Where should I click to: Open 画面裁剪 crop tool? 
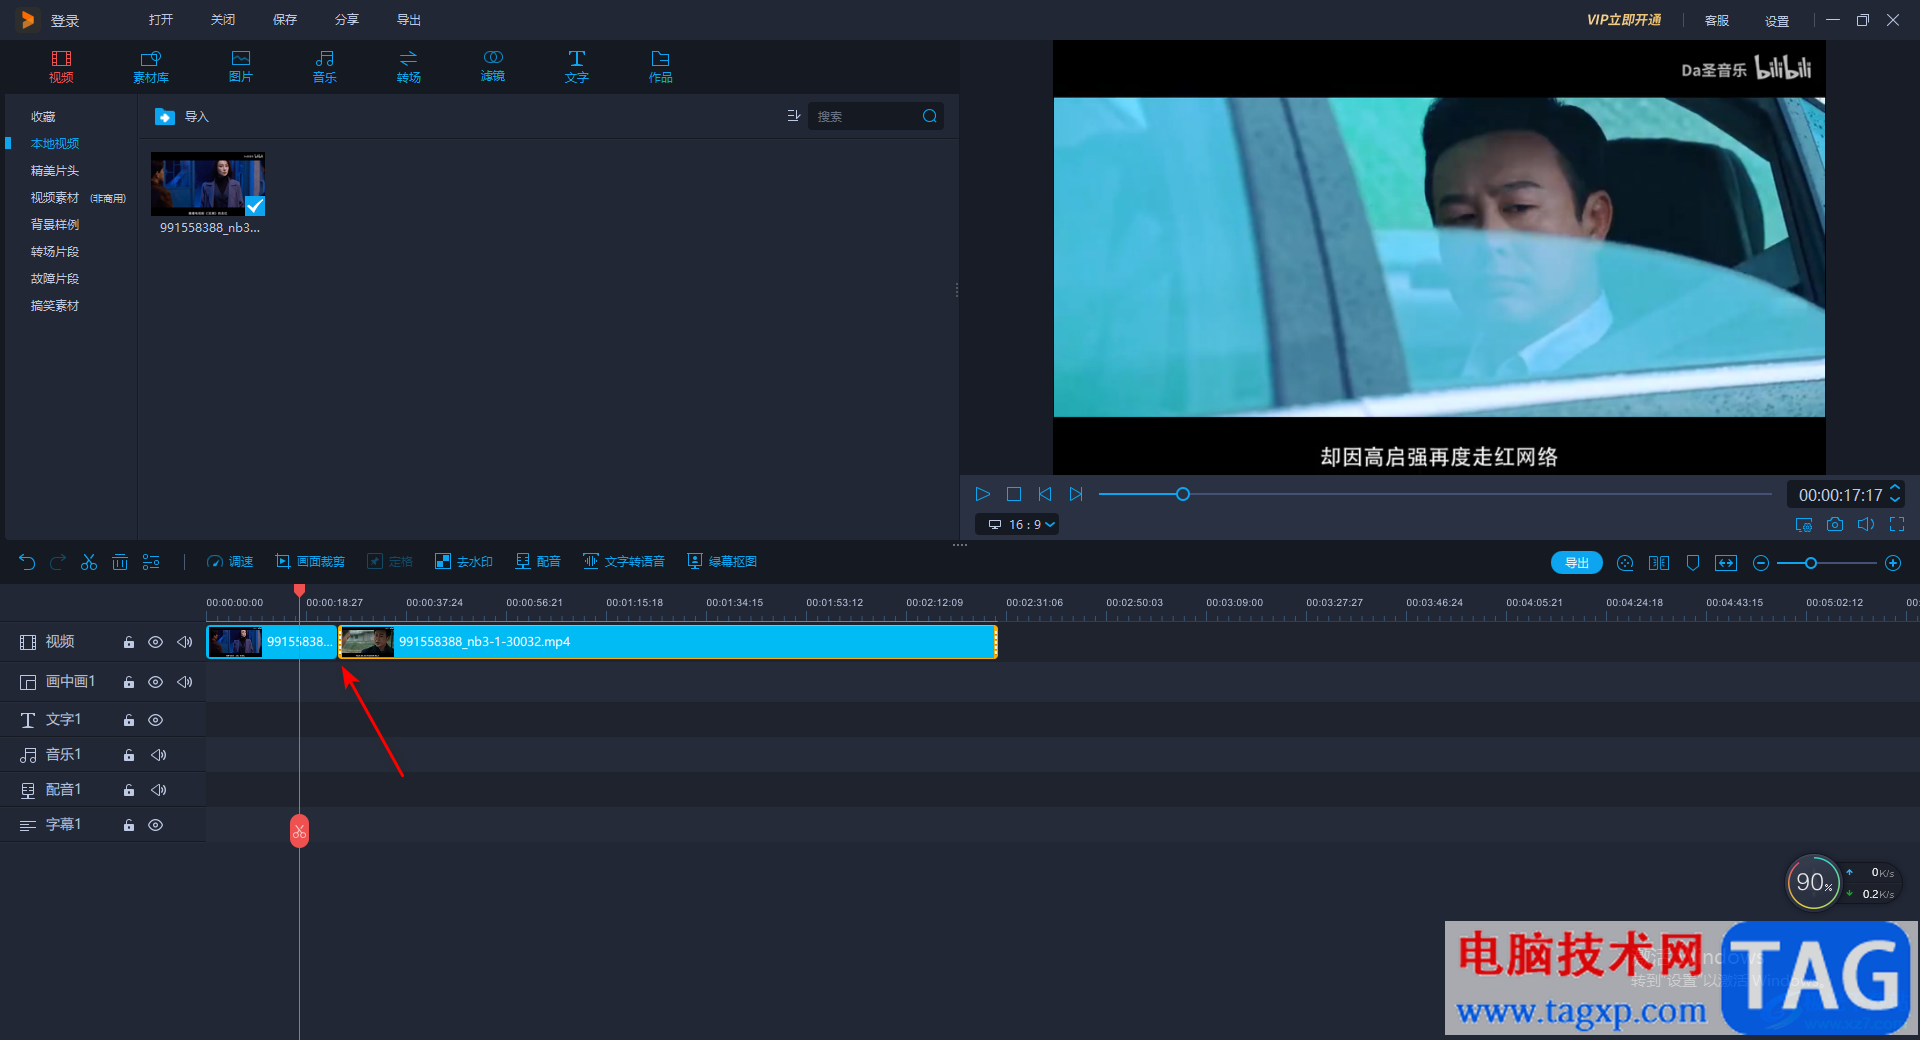coord(311,562)
